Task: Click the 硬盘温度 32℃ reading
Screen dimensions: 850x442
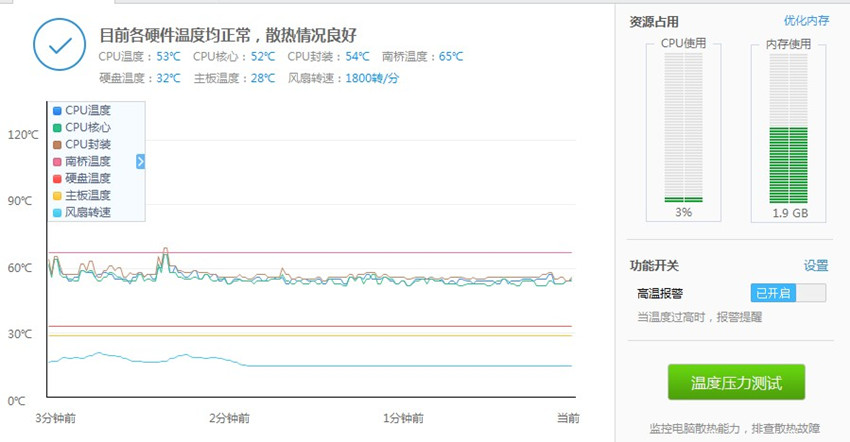Action: coord(139,78)
